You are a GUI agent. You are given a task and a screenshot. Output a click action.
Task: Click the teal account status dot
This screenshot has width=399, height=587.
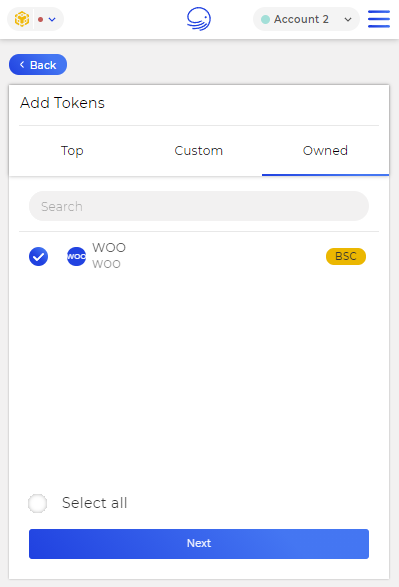265,19
